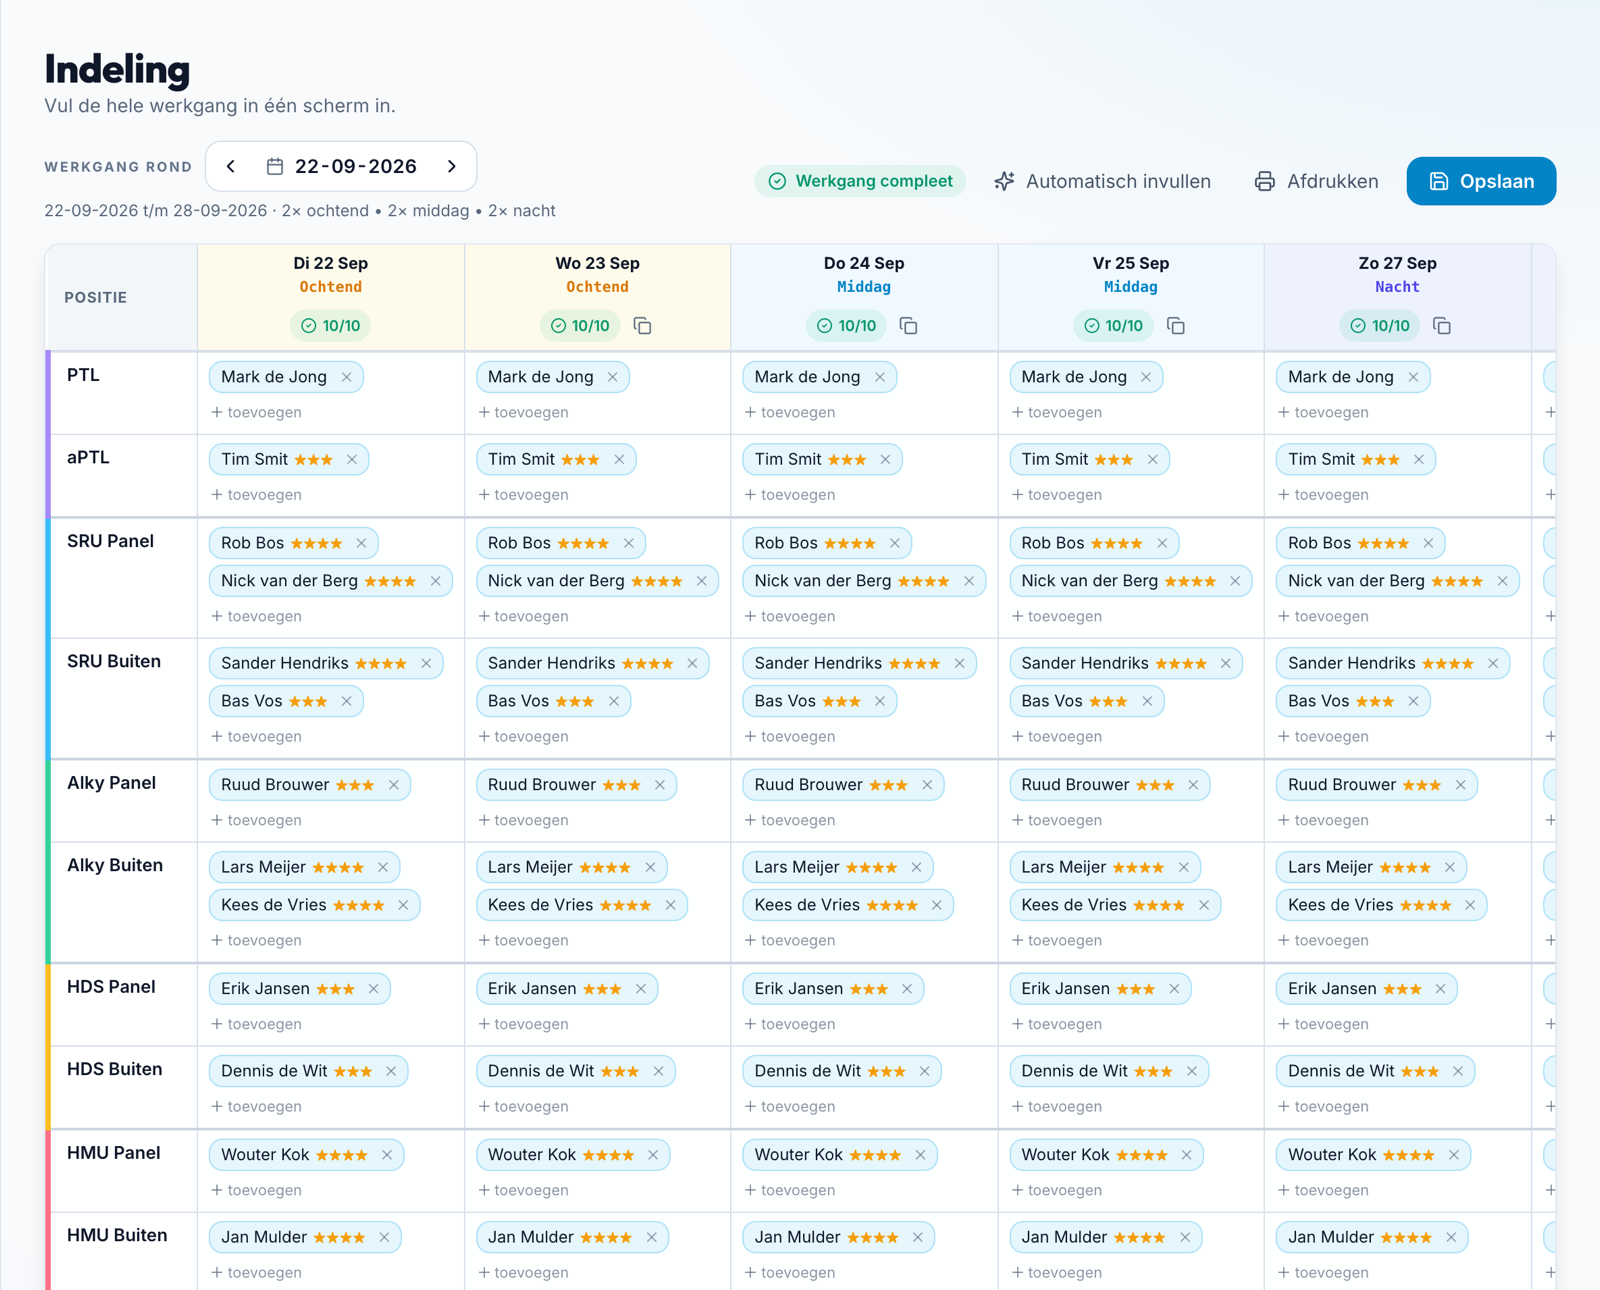Add person to Alky Panel on Do 24 Sep
Viewport: 1600px width, 1290px height.
pyautogui.click(x=790, y=820)
